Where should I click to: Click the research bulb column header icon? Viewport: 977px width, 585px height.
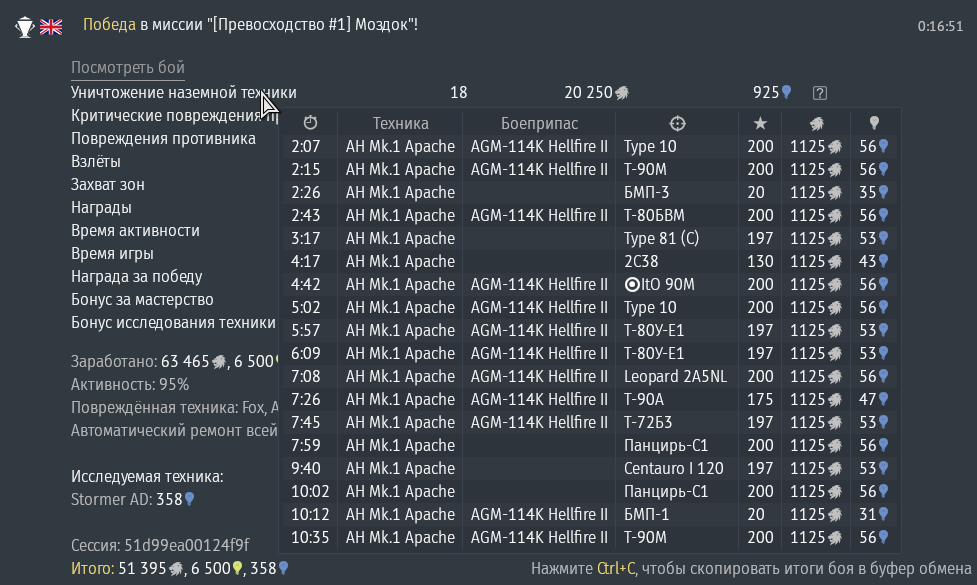point(874,123)
